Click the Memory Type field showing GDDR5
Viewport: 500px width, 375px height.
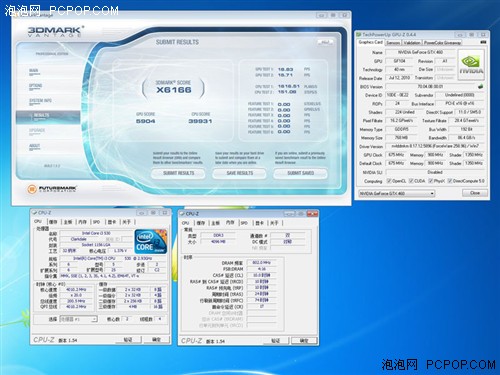[x=401, y=129]
